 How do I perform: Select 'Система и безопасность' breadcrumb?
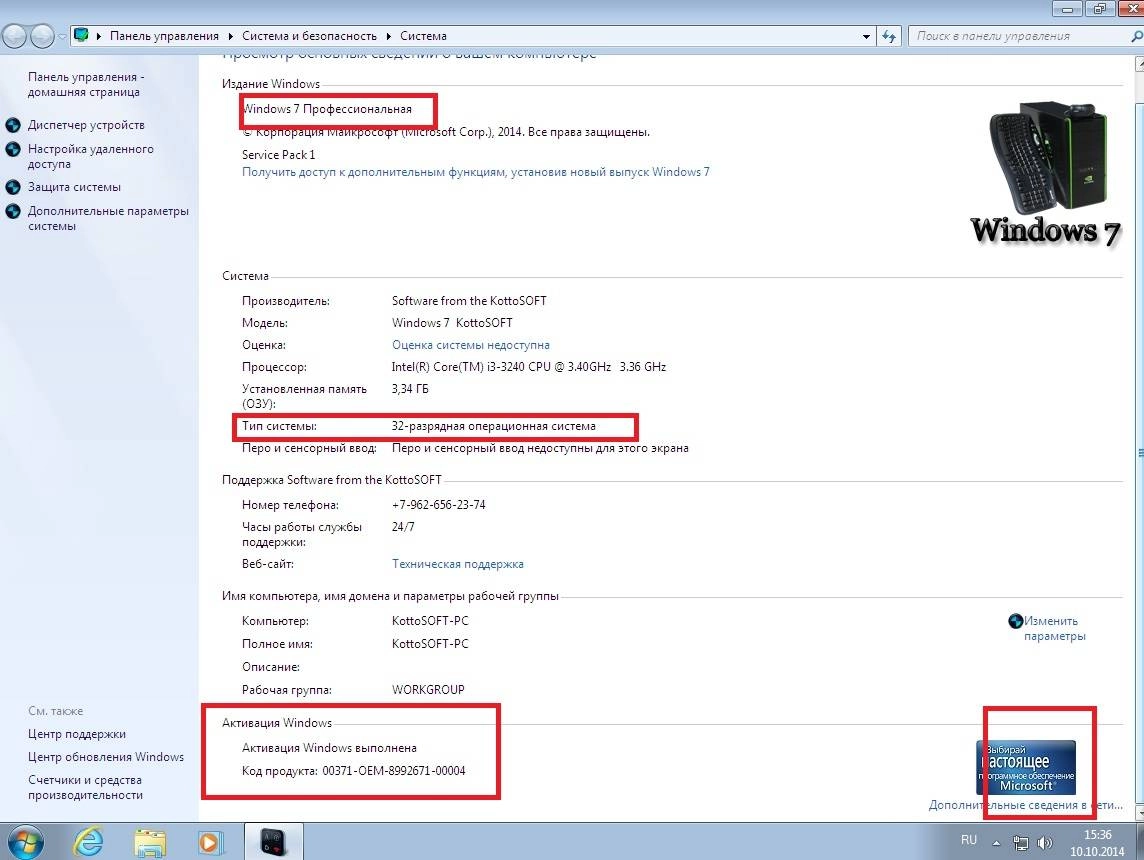[309, 36]
